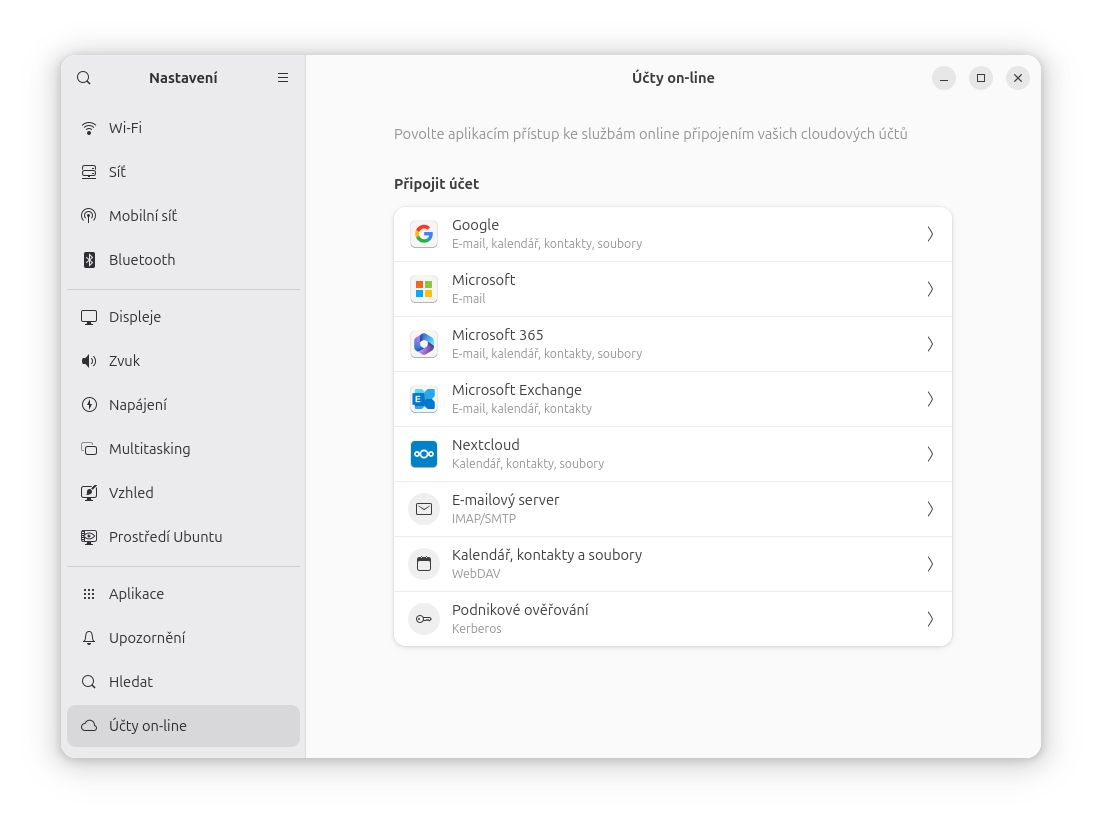Select the Displeje monitor icon

[89, 317]
